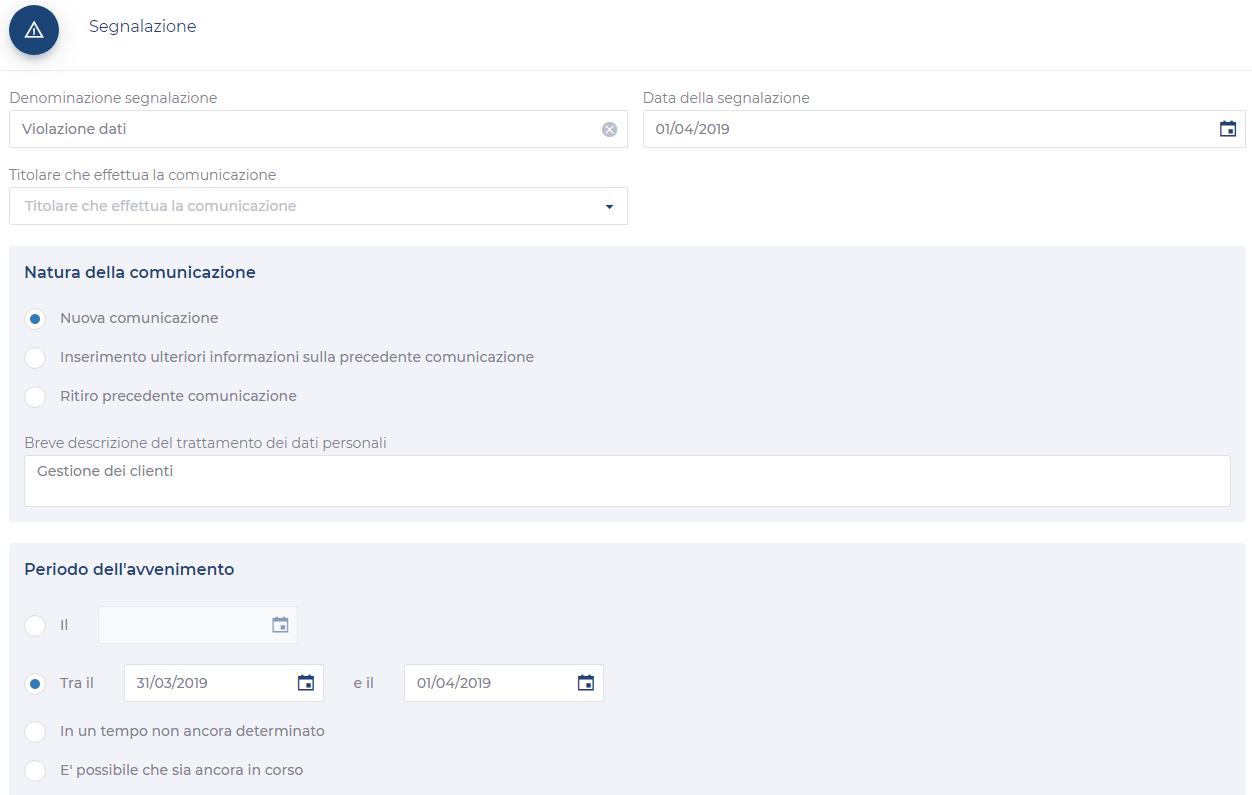
Task: Open calendar icon next to 'Il' date
Action: 280,625
